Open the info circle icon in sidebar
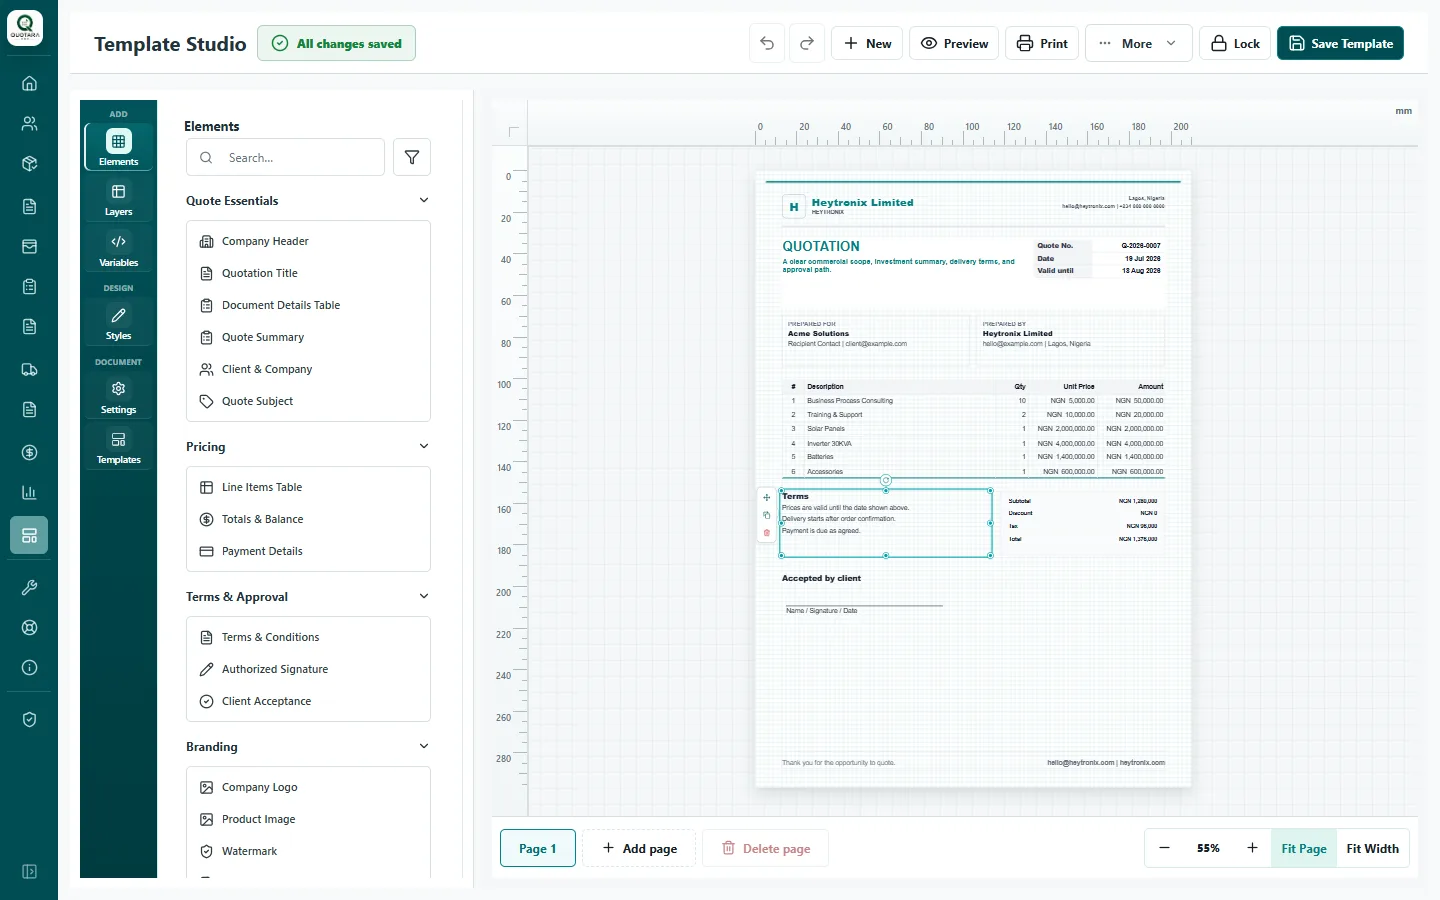Image resolution: width=1440 pixels, height=900 pixels. [29, 667]
